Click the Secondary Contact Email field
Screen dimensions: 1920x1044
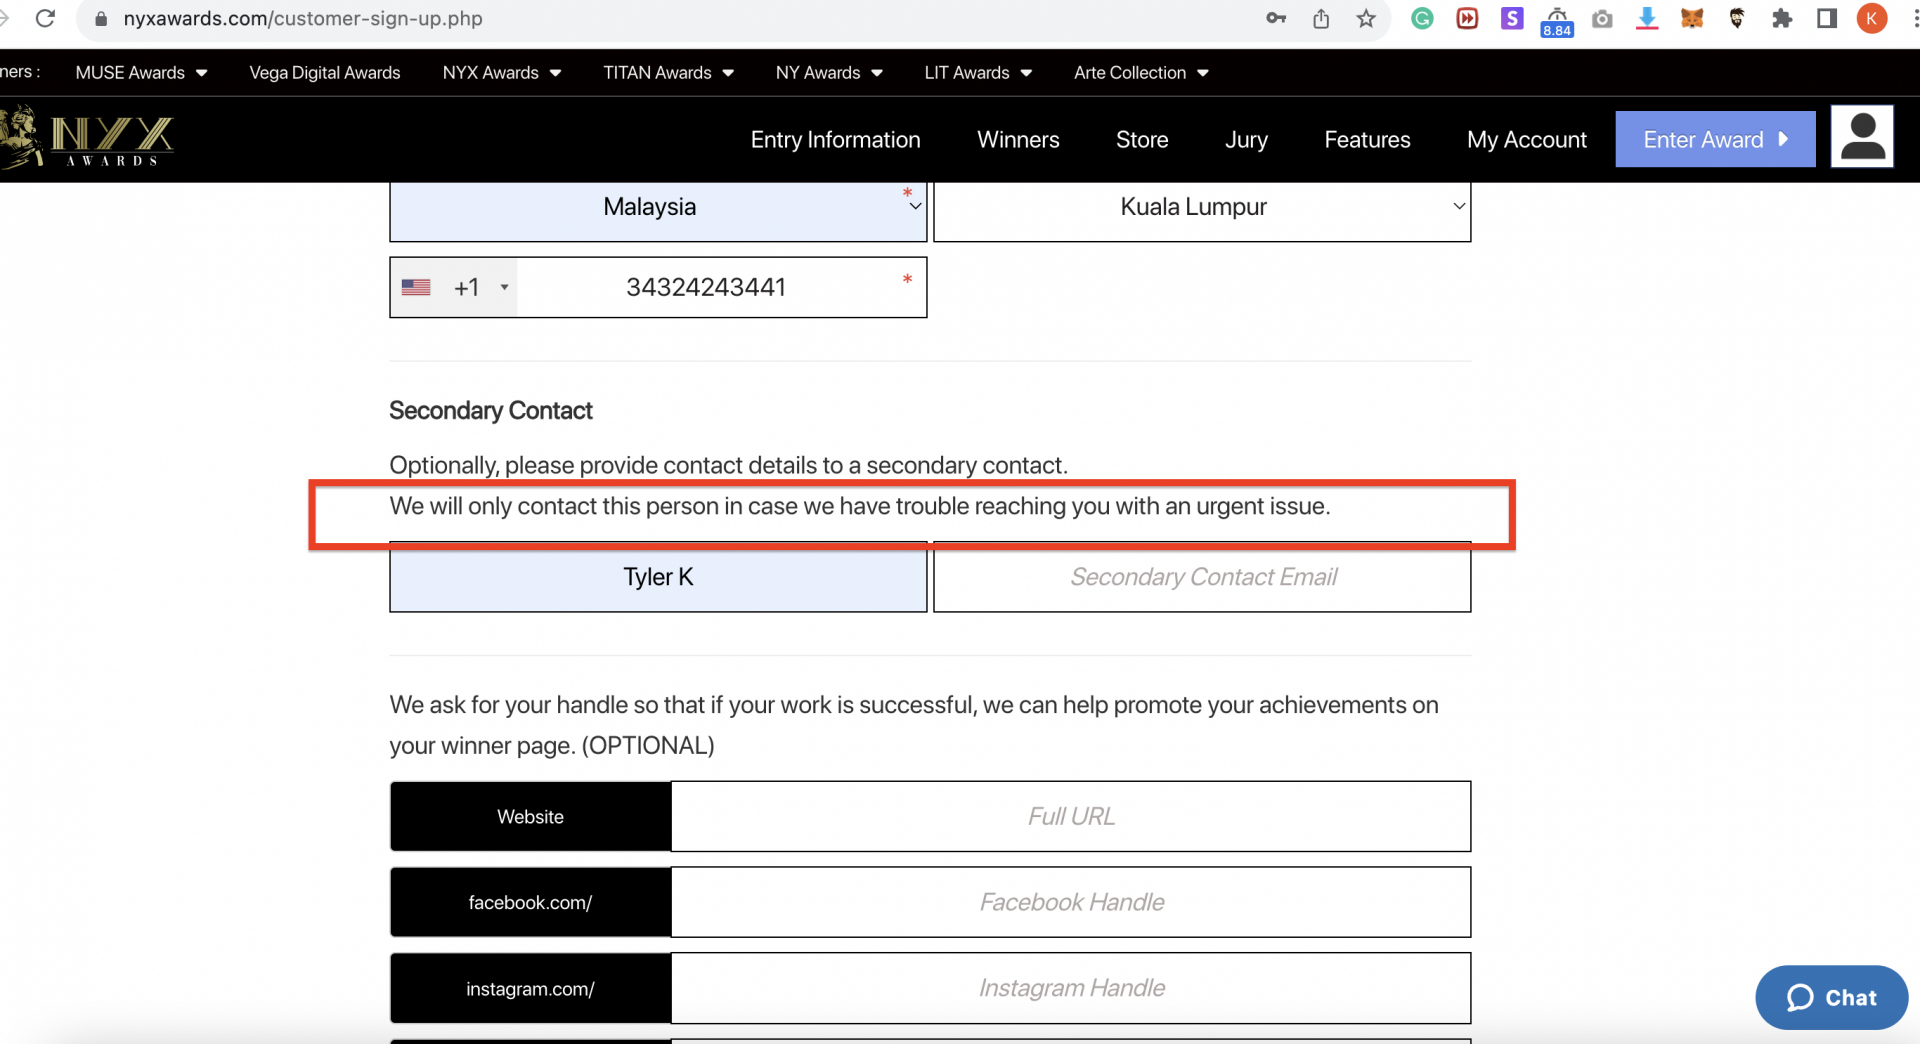(x=1202, y=577)
